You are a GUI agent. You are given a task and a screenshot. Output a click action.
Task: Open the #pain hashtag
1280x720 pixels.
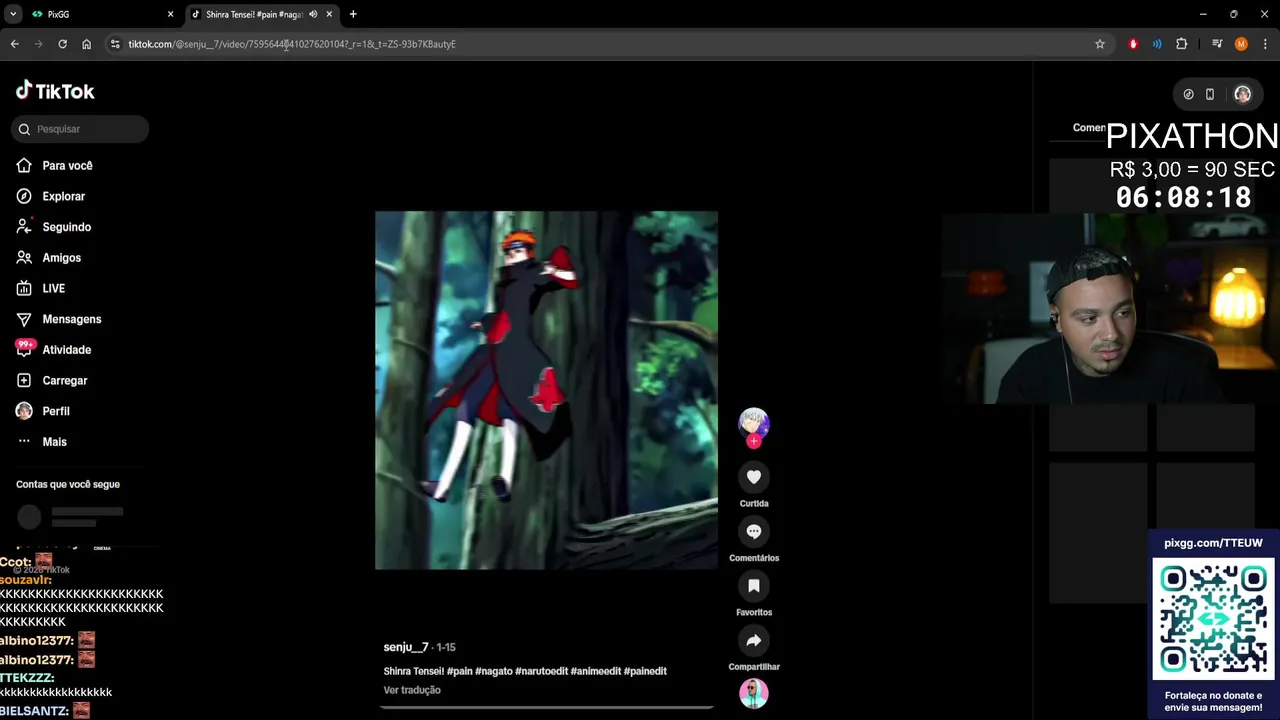[x=459, y=671]
